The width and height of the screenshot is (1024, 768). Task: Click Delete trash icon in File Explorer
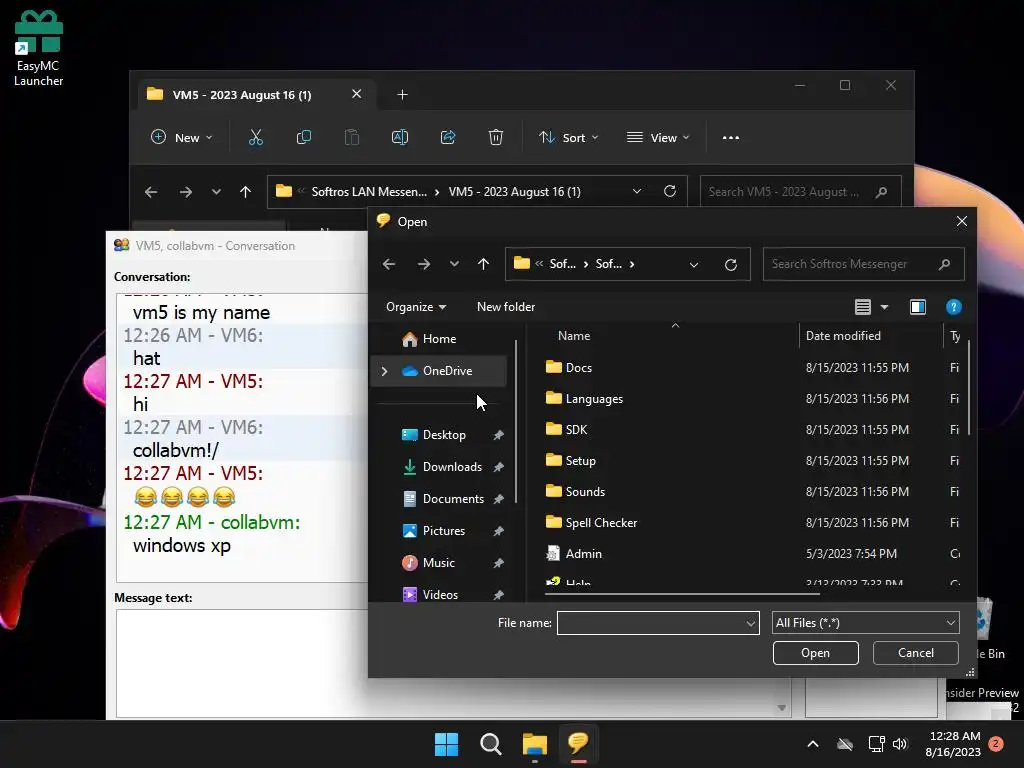tap(496, 137)
